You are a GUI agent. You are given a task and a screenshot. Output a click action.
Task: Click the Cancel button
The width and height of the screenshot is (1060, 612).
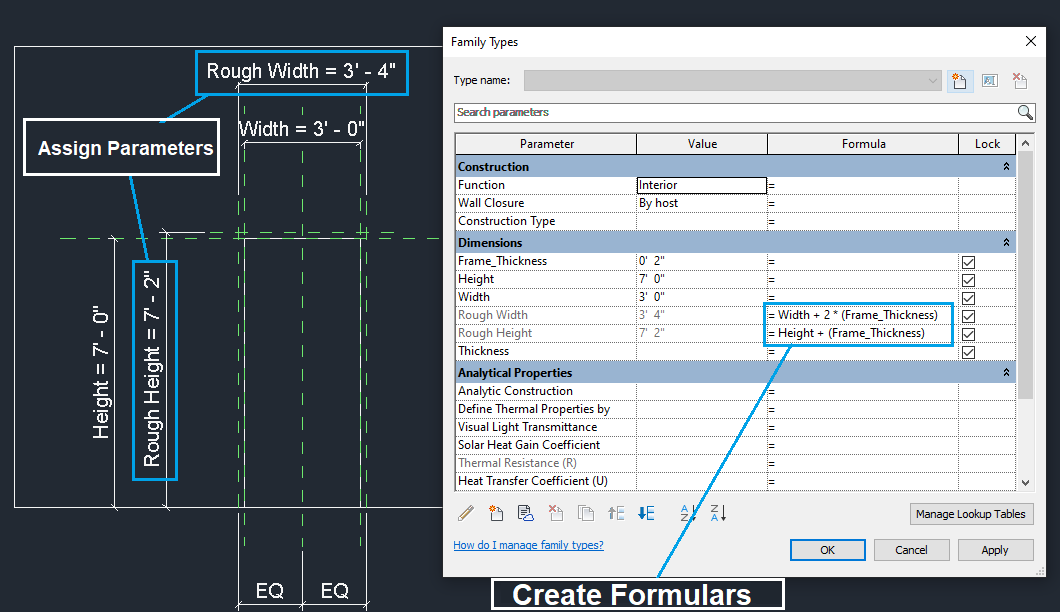911,550
